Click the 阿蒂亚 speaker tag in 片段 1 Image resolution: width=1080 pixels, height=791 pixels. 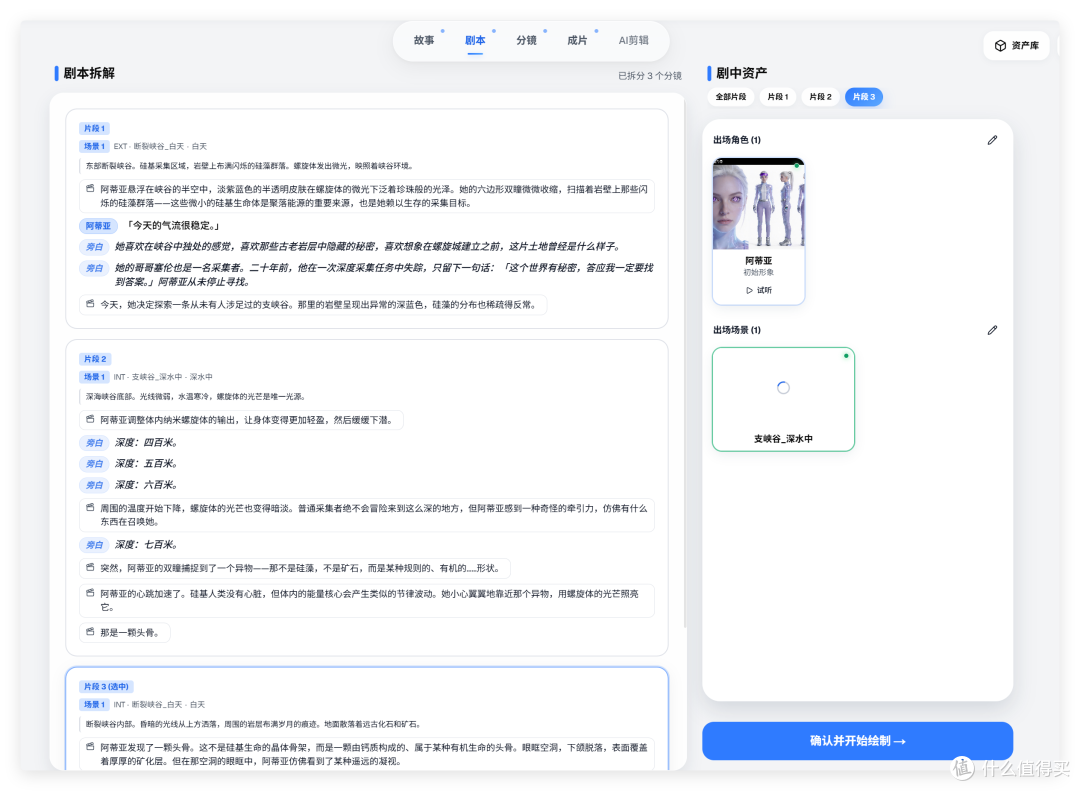tap(98, 226)
